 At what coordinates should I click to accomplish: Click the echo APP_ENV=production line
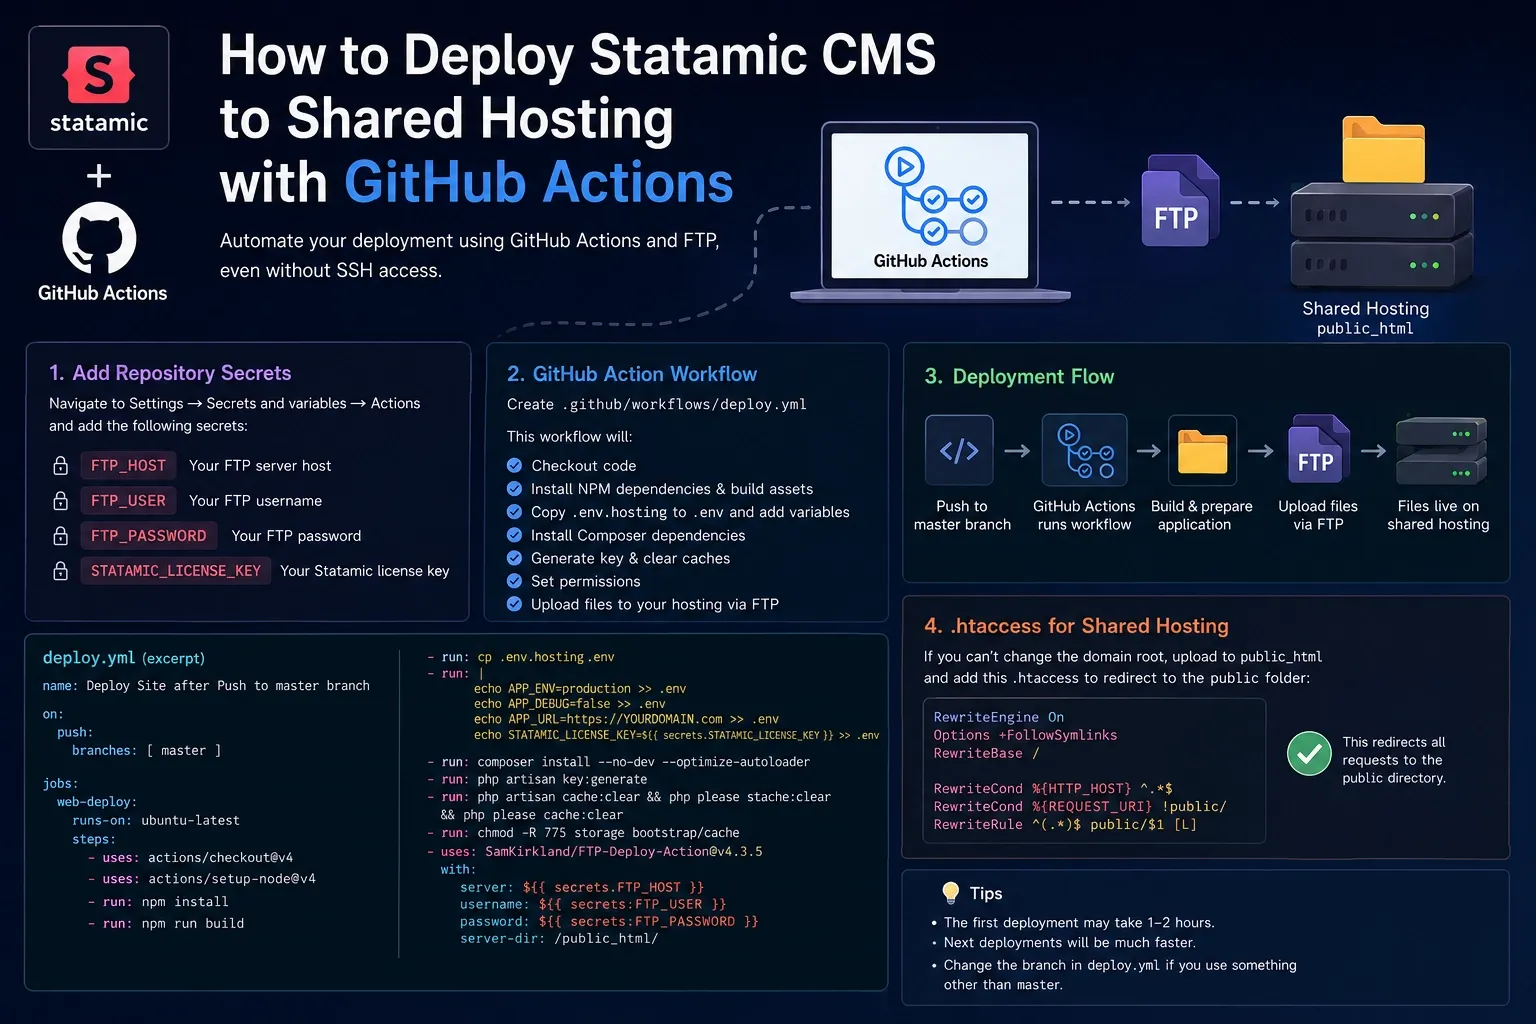580,689
